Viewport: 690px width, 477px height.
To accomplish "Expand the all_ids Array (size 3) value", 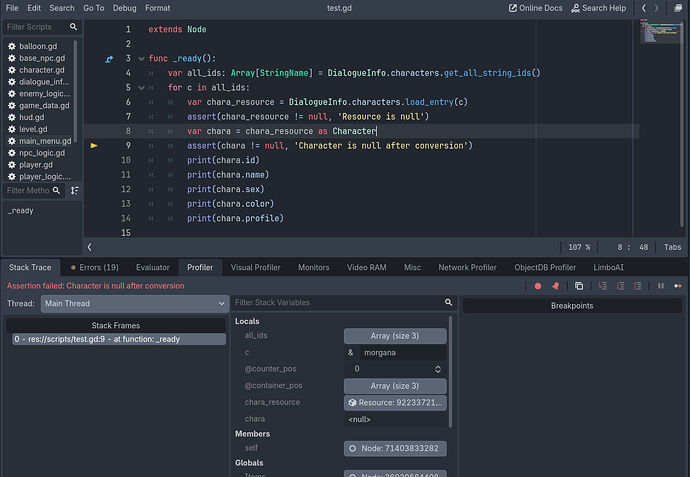I will pyautogui.click(x=395, y=336).
